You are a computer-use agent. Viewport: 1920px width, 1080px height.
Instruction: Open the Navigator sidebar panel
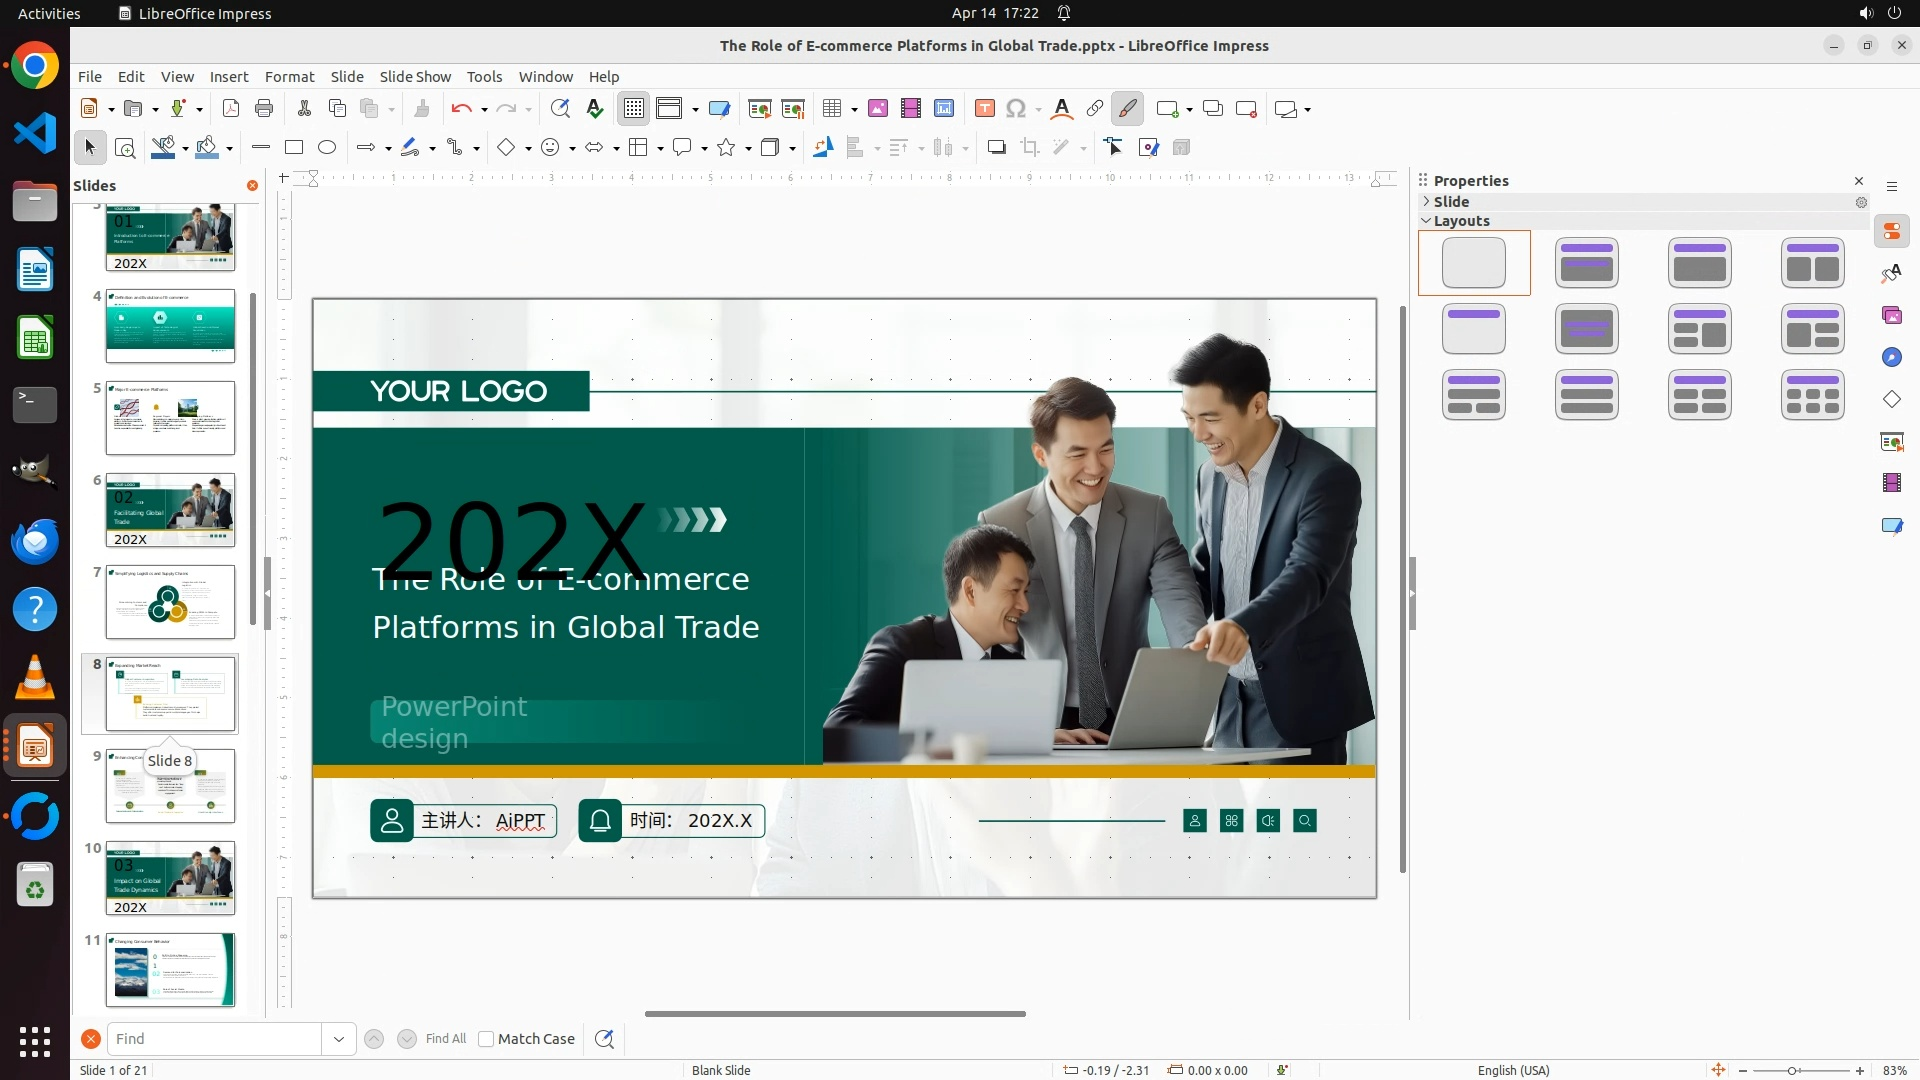pos(1892,358)
